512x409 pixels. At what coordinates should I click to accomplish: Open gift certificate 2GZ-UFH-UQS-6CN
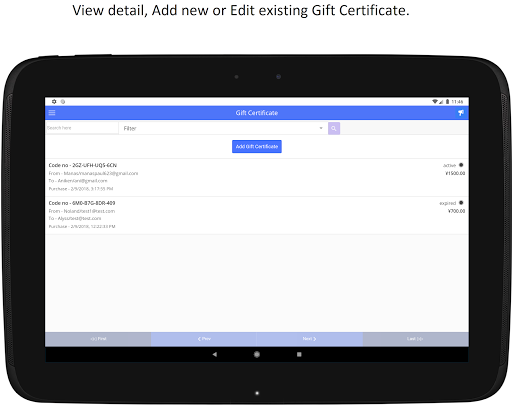[257, 177]
